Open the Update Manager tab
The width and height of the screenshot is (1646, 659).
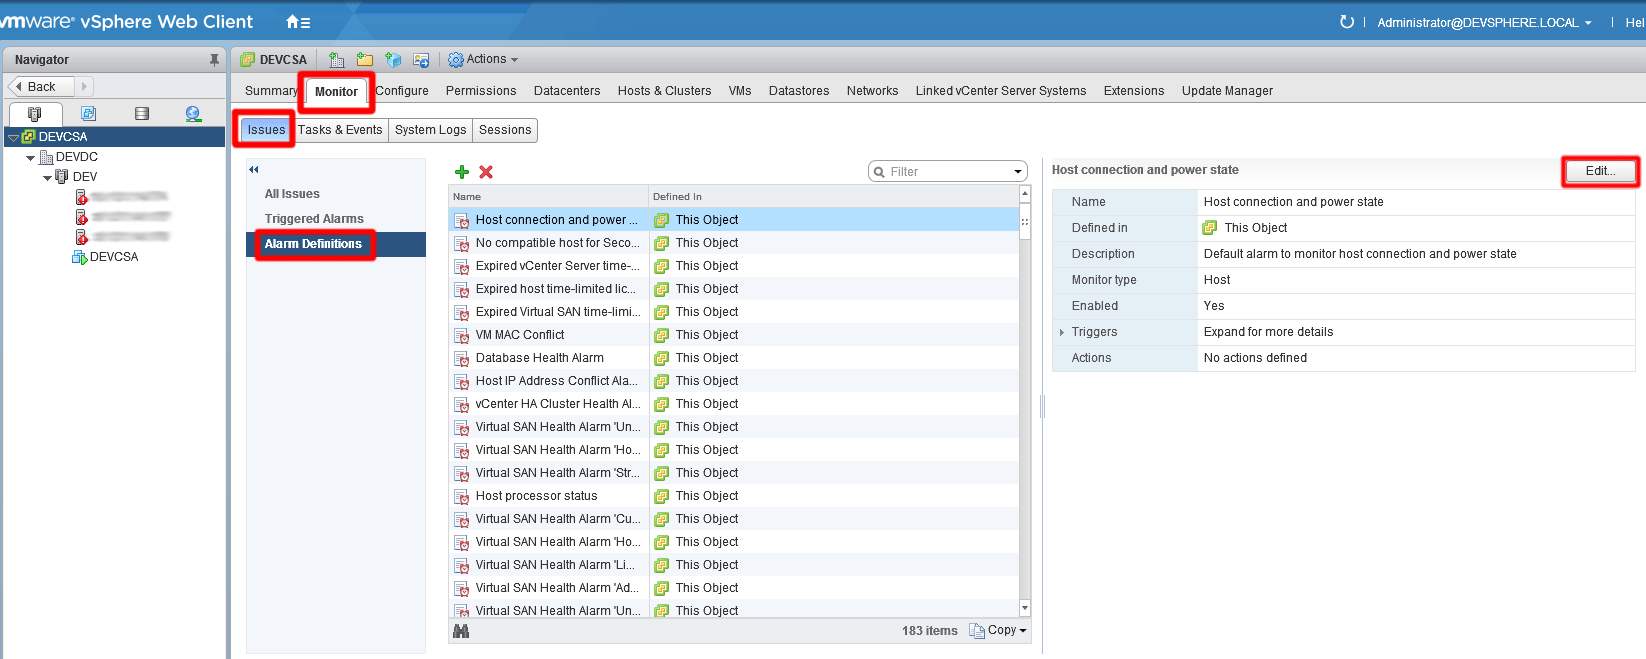point(1227,91)
